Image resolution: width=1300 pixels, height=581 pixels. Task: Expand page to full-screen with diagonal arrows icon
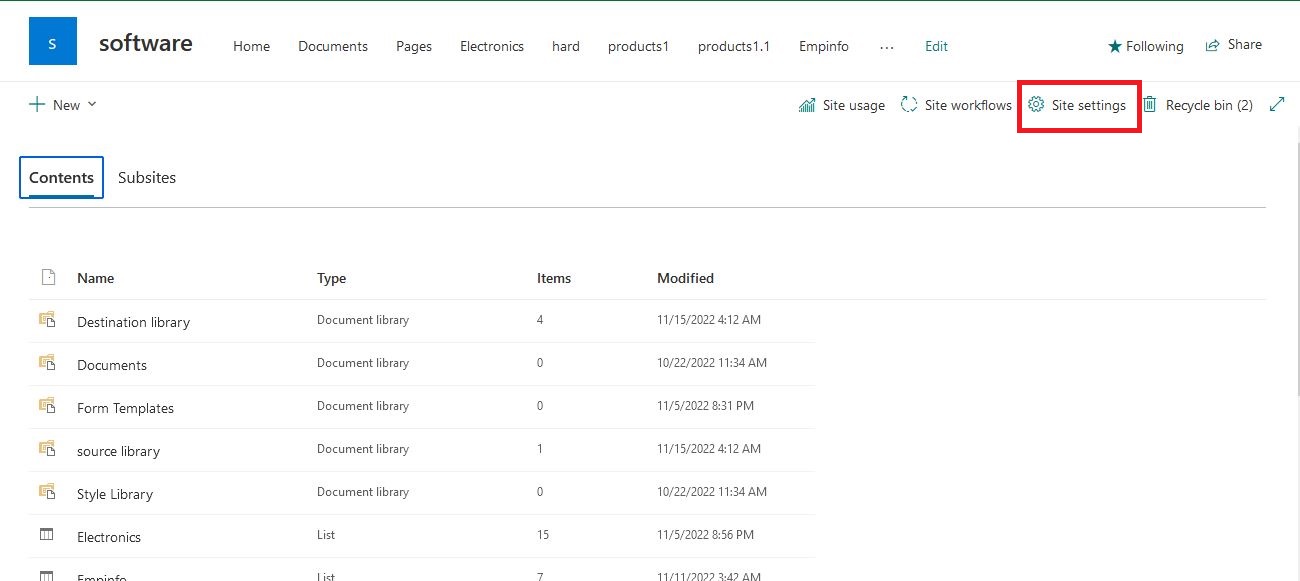pos(1277,103)
